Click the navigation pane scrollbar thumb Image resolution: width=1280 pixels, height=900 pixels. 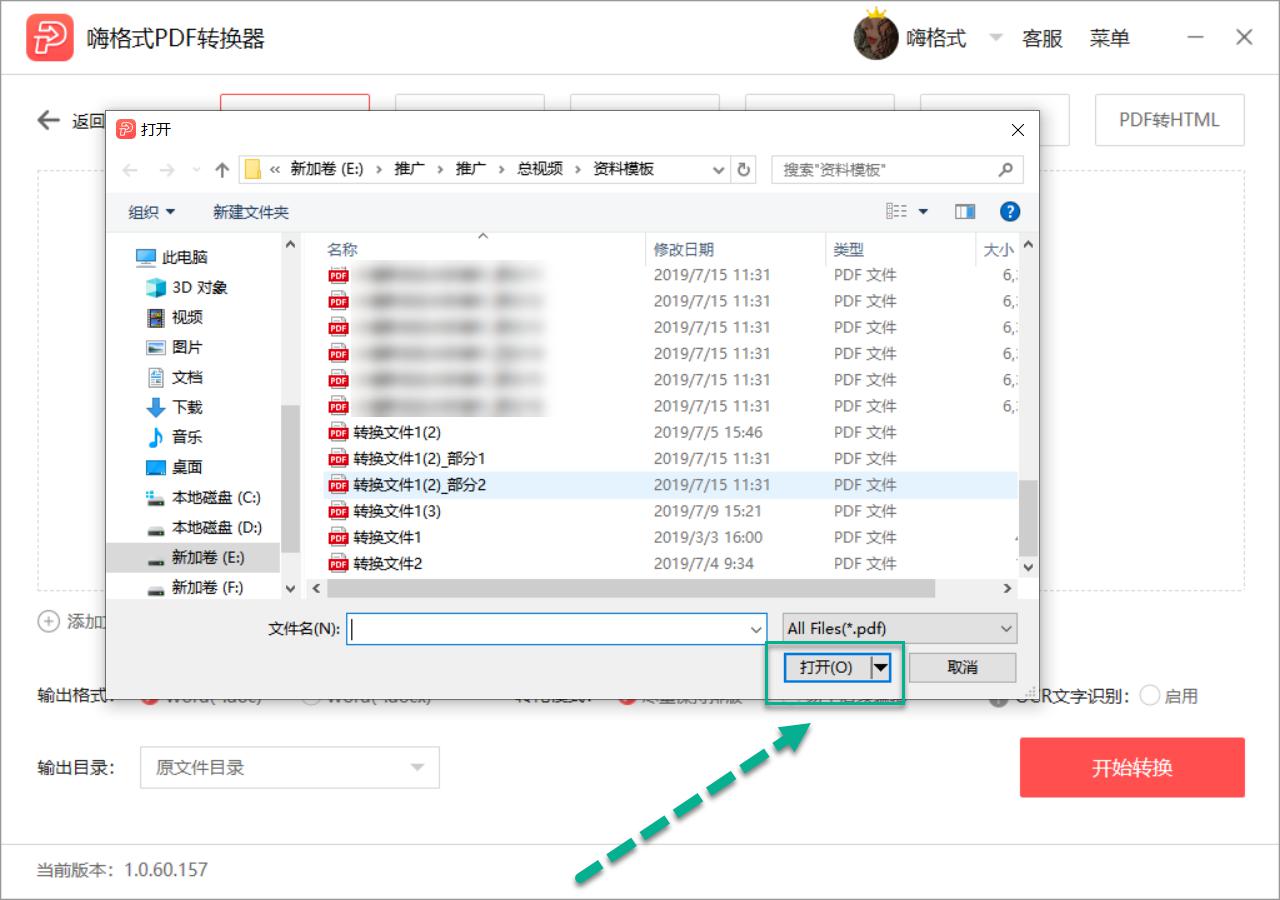[x=290, y=478]
